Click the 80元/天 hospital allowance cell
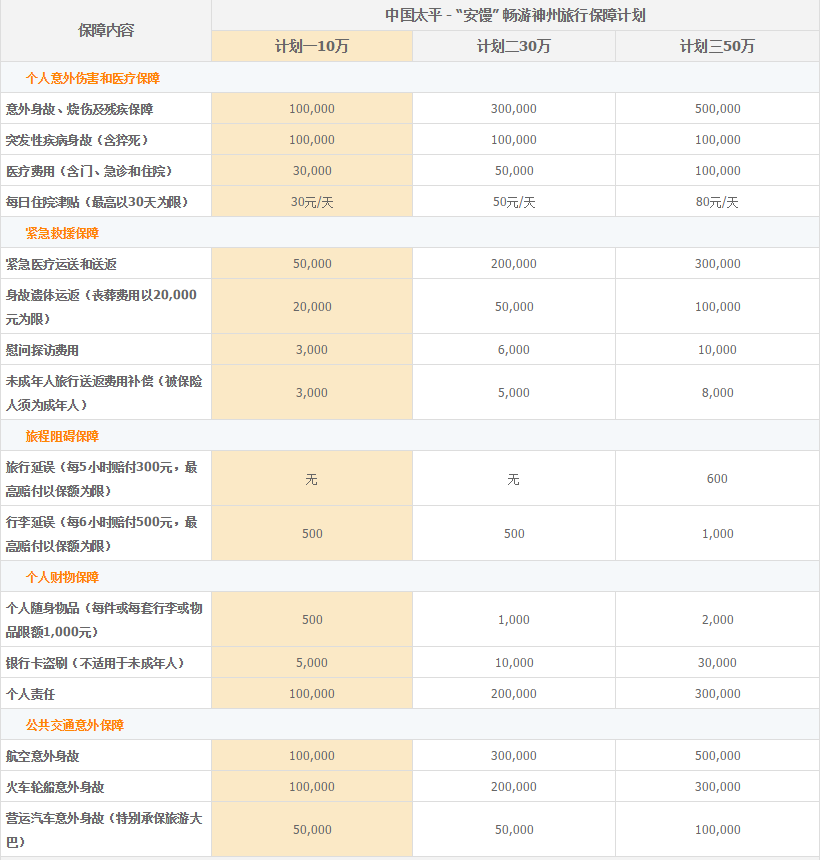The width and height of the screenshot is (821, 860). (717, 202)
